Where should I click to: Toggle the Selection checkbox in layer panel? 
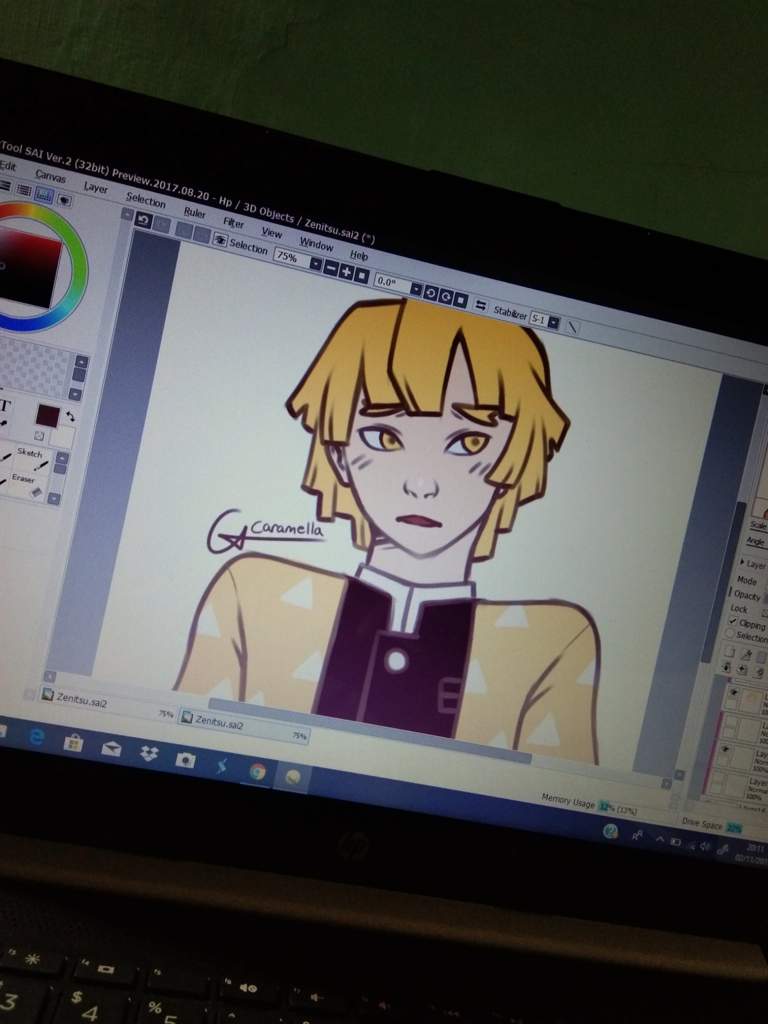pyautogui.click(x=731, y=636)
